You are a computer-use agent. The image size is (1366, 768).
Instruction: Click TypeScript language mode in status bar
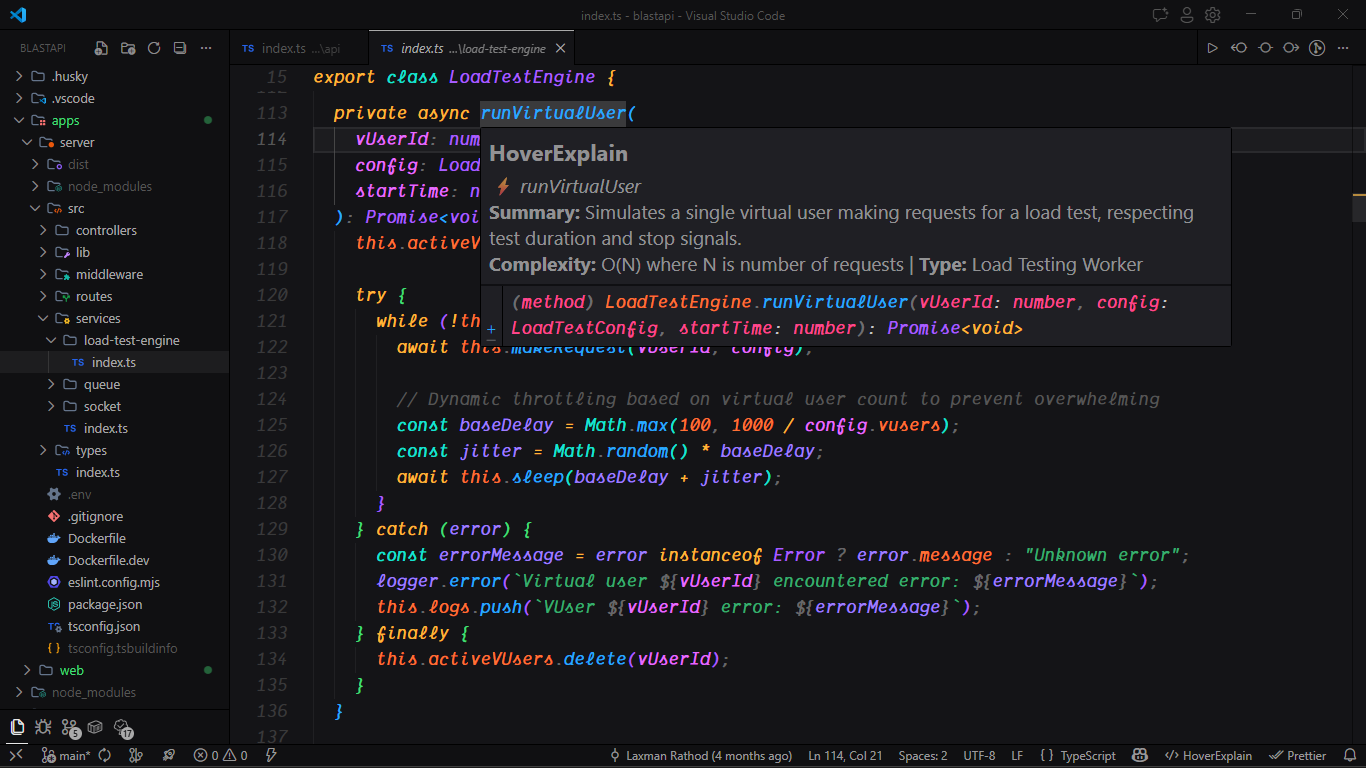(1078, 756)
